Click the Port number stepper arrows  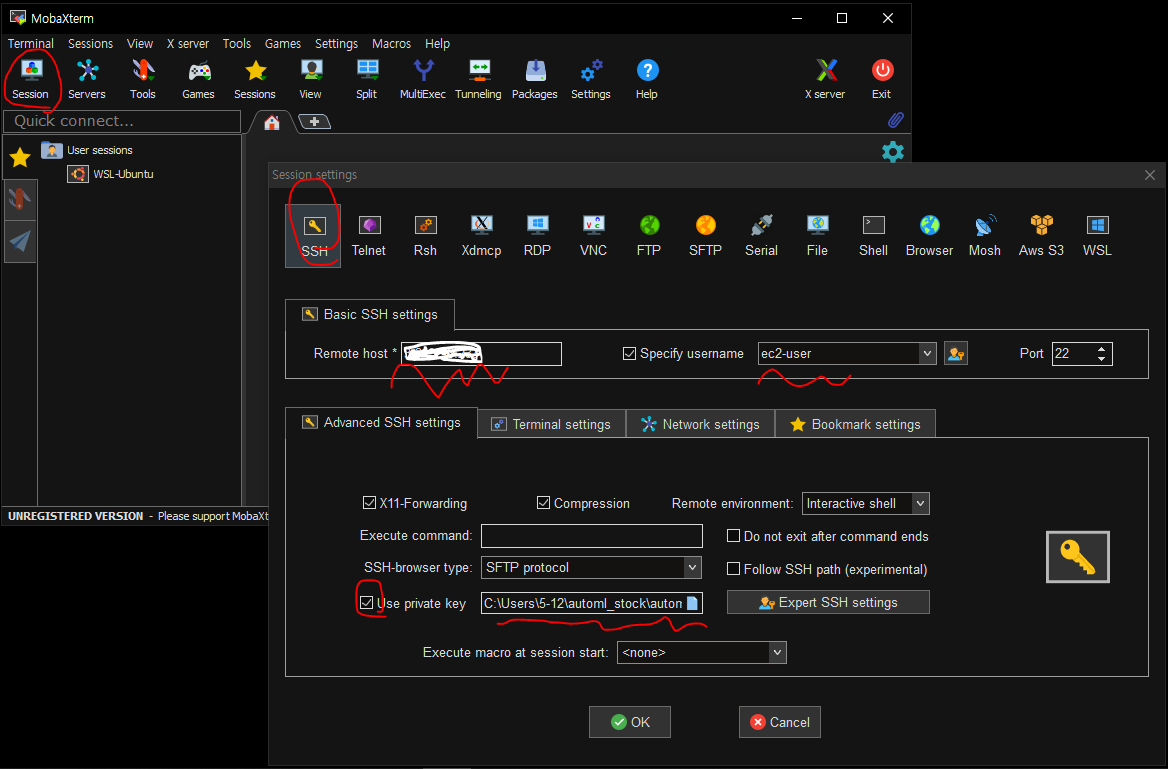point(1102,353)
